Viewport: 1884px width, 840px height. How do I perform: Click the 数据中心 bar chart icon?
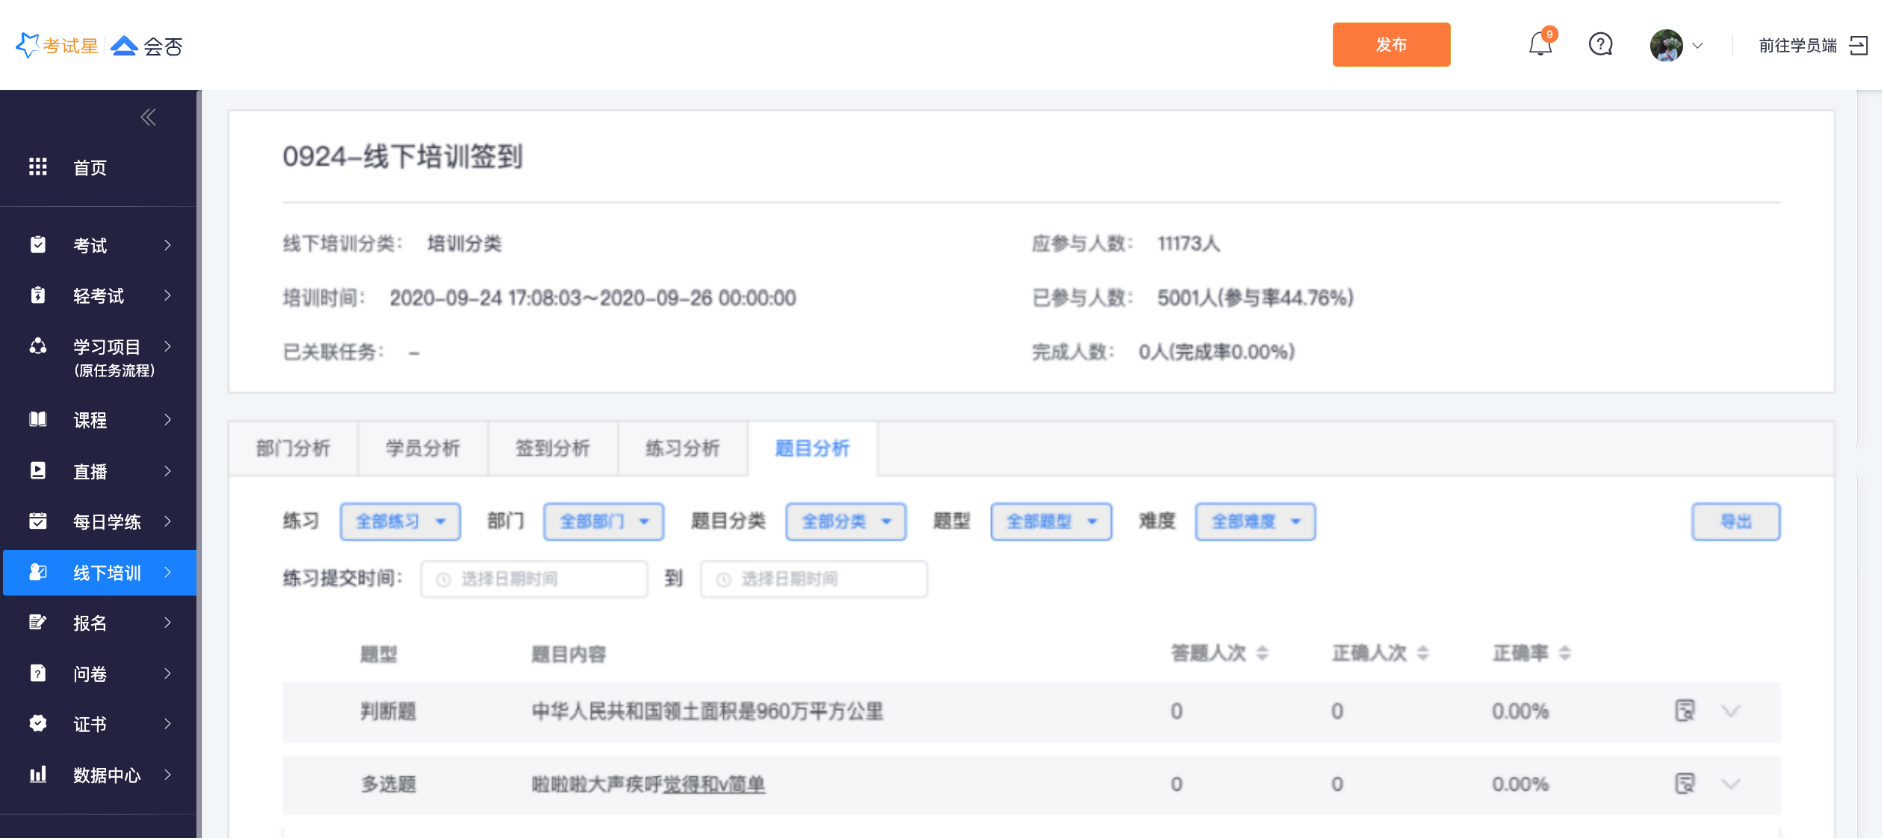pos(38,774)
